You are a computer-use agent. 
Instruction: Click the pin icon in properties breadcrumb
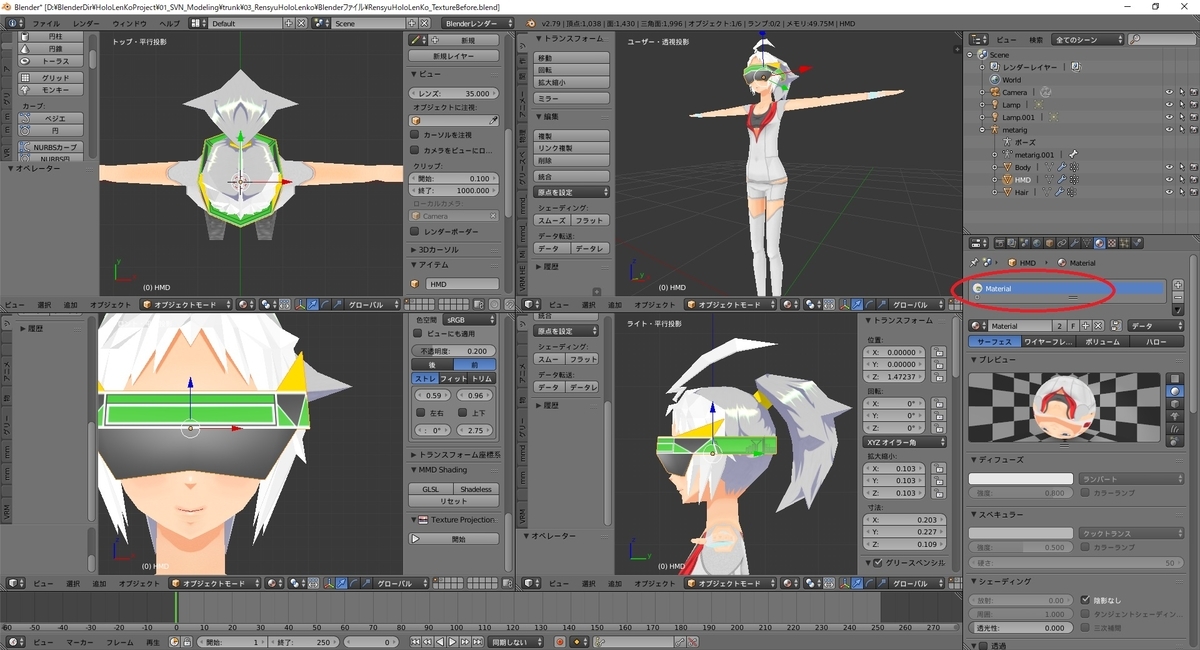(x=974, y=262)
